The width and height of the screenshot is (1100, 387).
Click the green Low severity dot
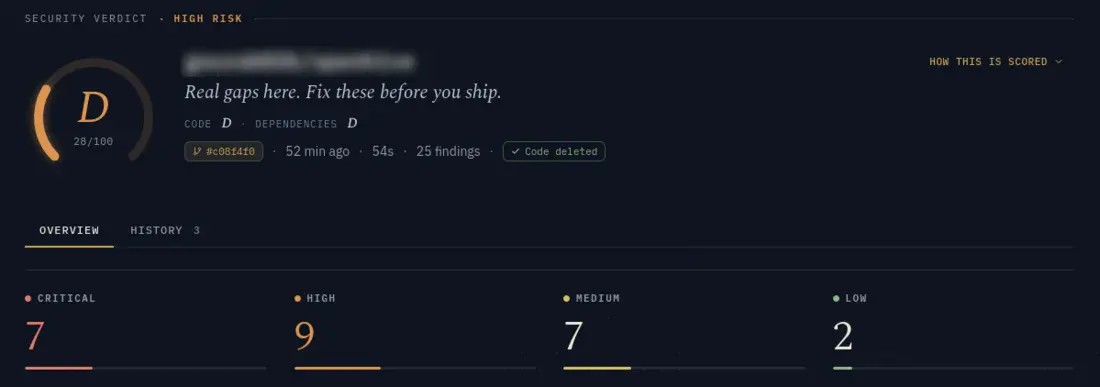click(836, 299)
